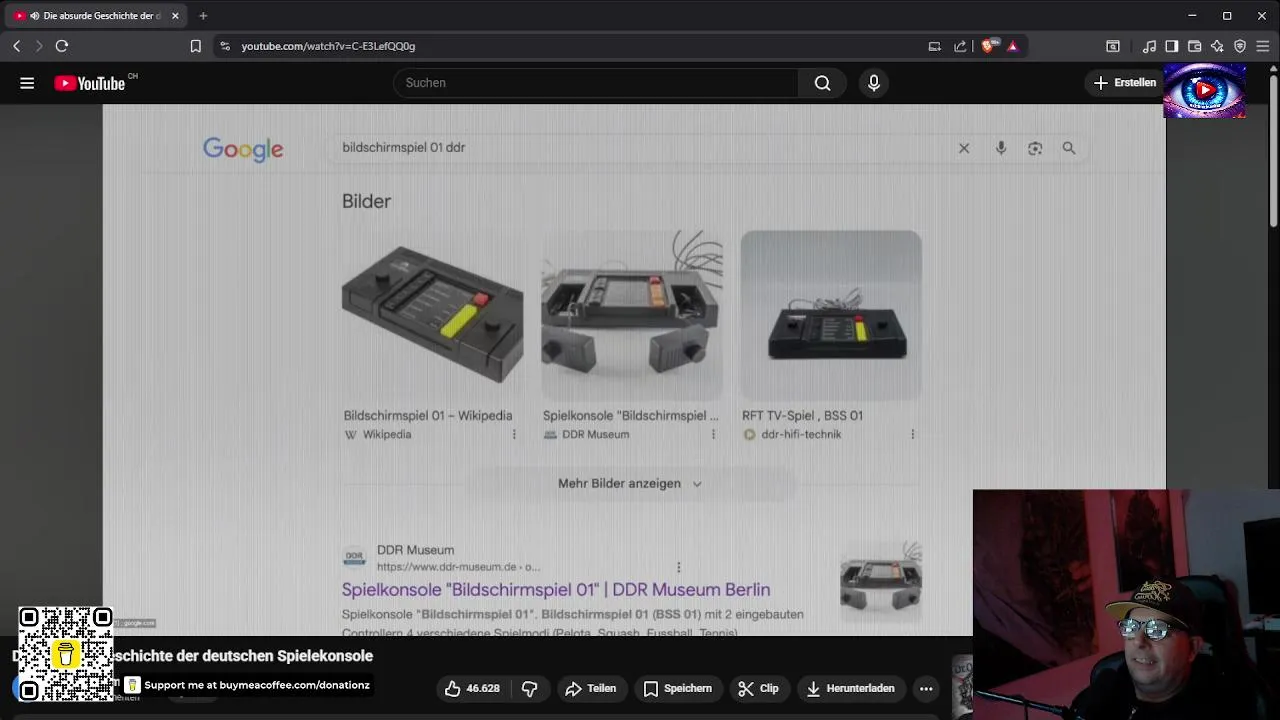Viewport: 1280px width, 720px height.
Task: Click the Teilen share button
Action: click(590, 688)
